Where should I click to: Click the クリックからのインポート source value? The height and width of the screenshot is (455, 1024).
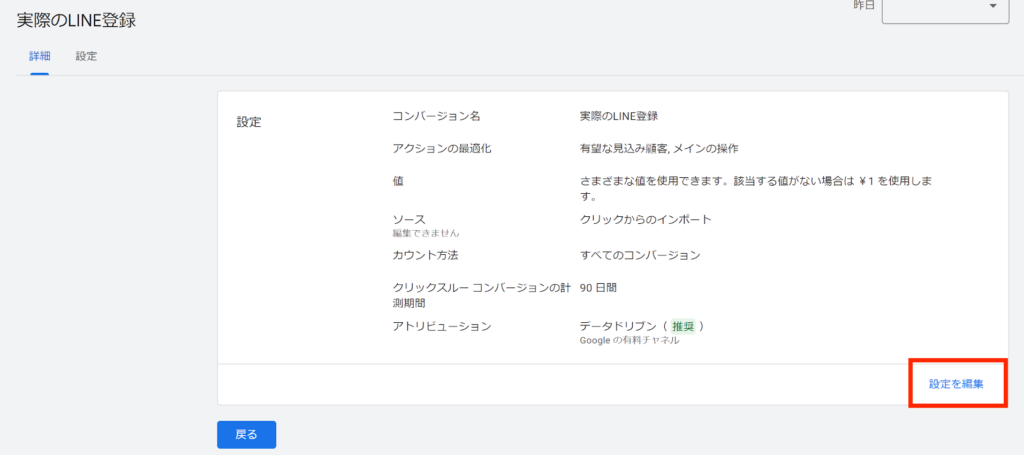pyautogui.click(x=645, y=218)
